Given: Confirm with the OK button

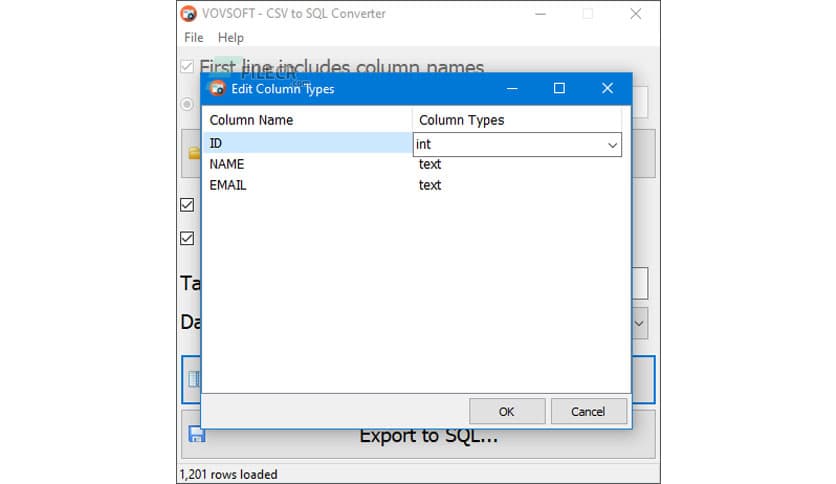Looking at the screenshot, I should coord(507,412).
